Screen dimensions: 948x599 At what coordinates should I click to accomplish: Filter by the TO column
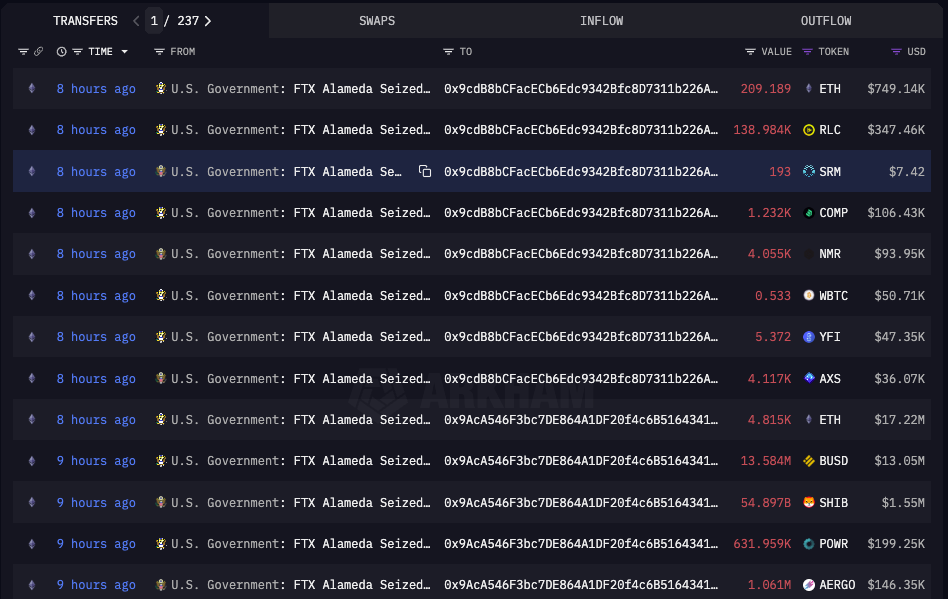pyautogui.click(x=448, y=52)
